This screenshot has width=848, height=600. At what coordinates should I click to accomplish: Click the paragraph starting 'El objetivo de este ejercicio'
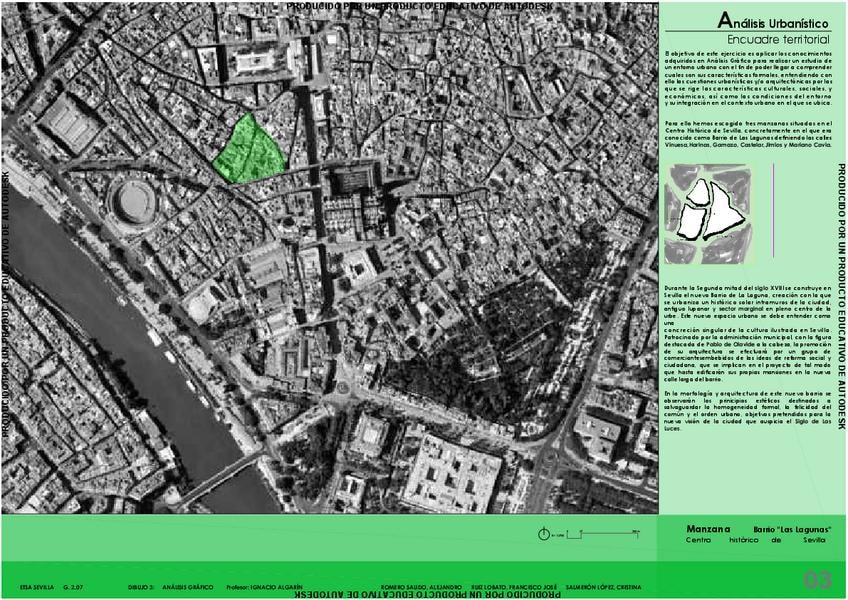(748, 79)
